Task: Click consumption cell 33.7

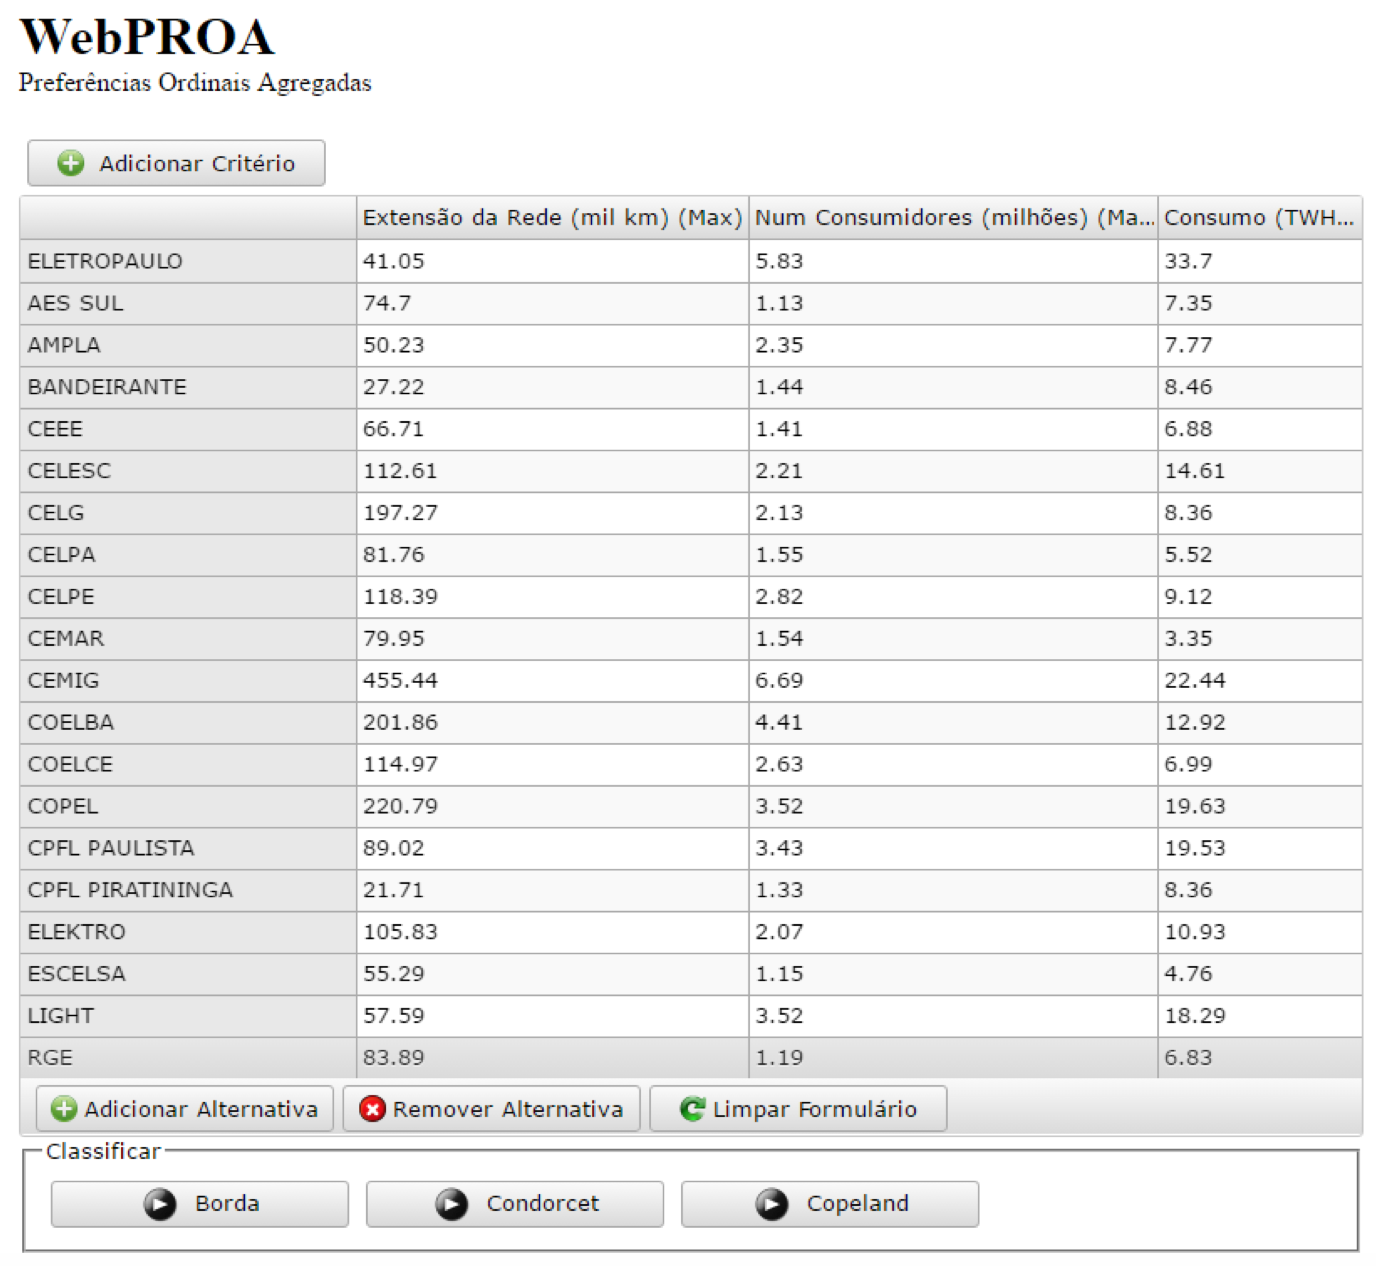Action: [1260, 261]
